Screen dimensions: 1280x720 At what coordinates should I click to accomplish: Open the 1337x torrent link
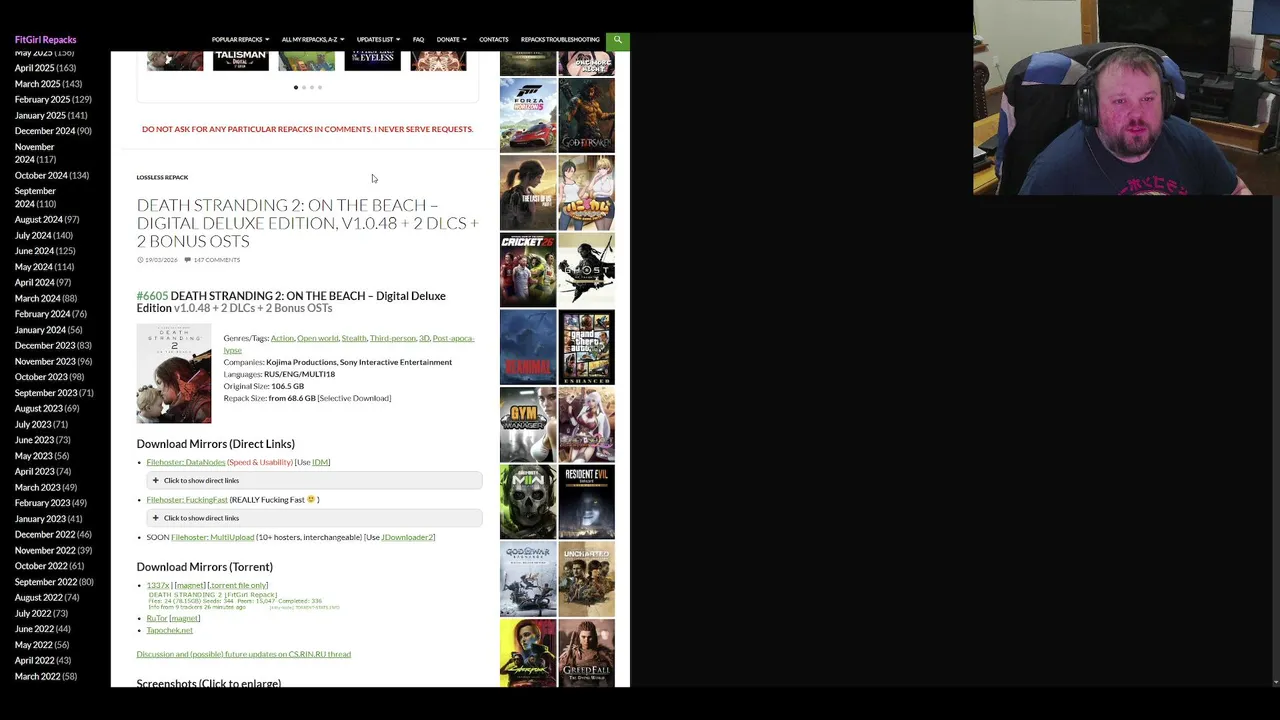(157, 585)
